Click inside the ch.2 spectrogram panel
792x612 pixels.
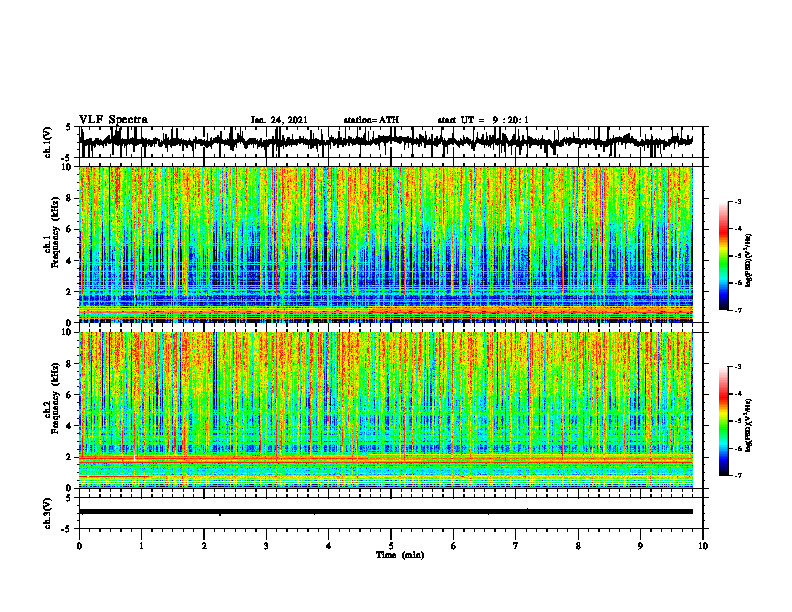(x=386, y=410)
